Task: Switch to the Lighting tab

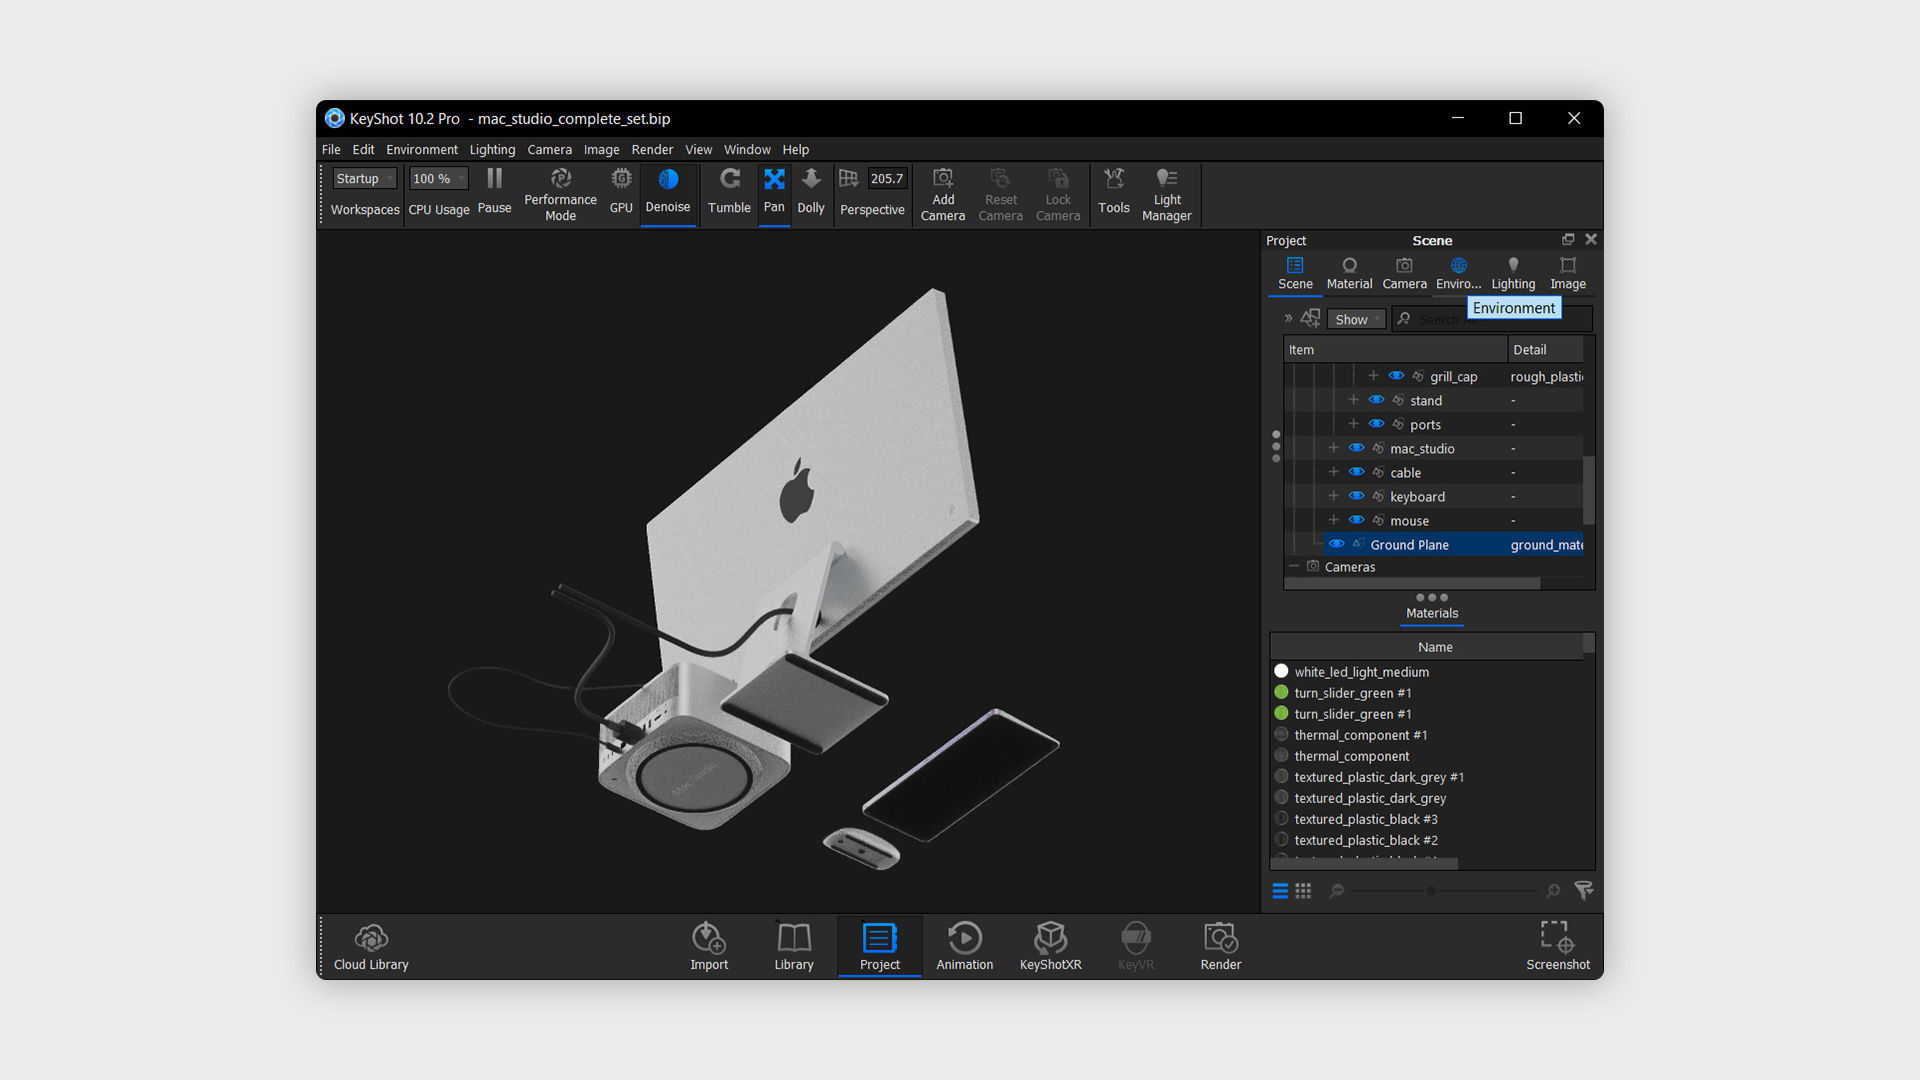Action: (1513, 274)
